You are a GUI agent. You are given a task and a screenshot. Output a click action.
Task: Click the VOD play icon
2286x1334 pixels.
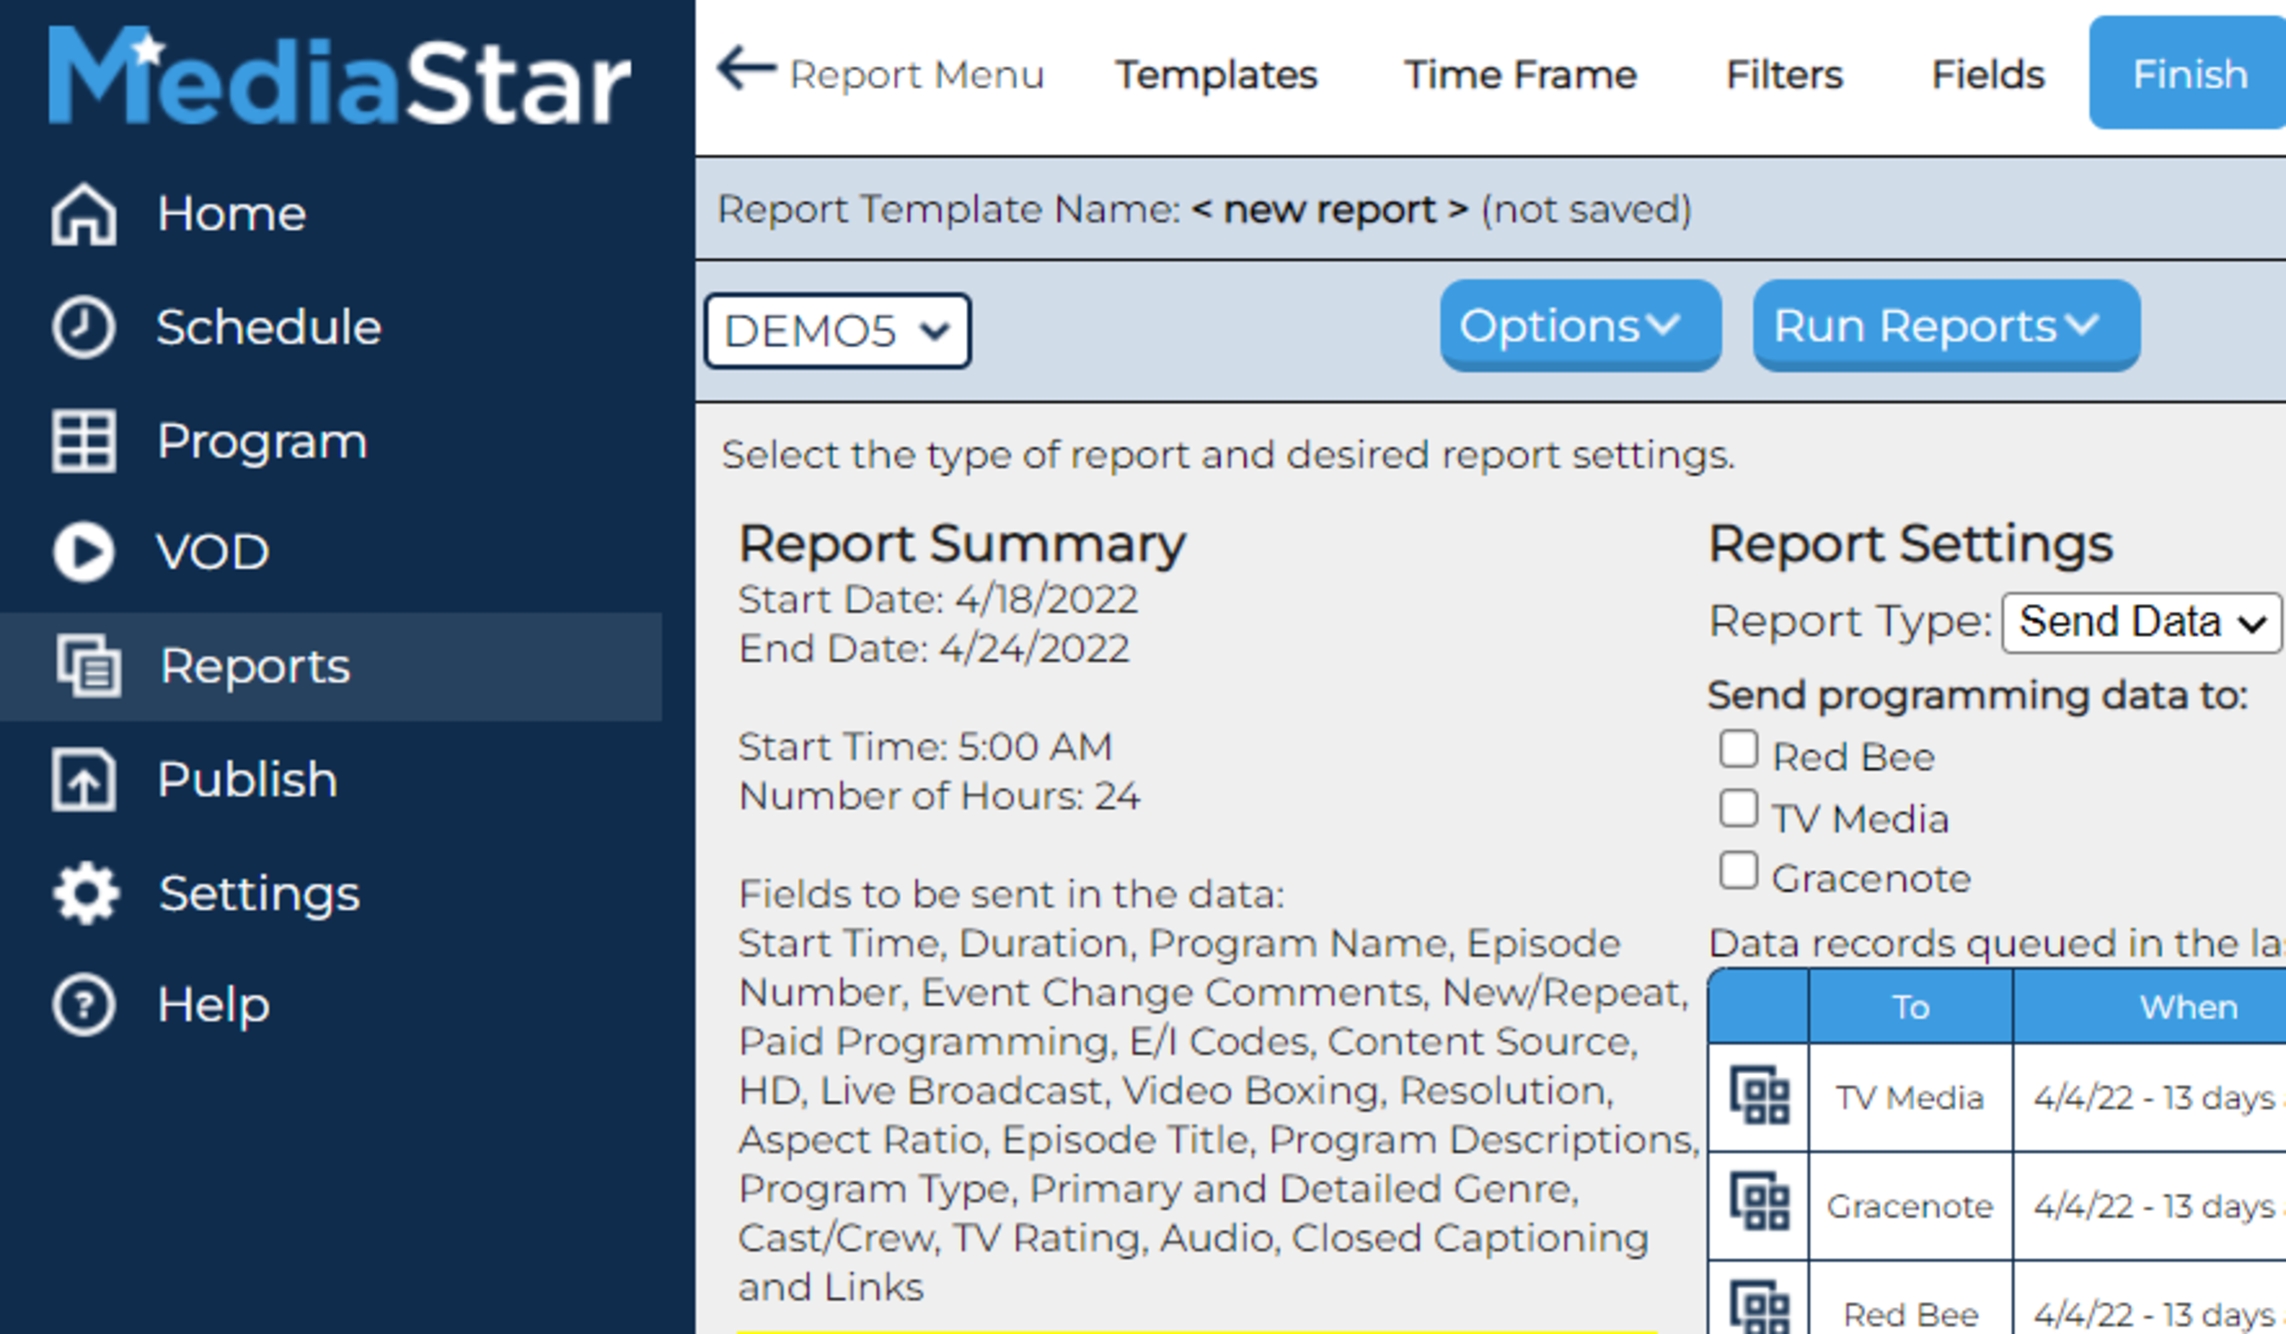pyautogui.click(x=84, y=552)
